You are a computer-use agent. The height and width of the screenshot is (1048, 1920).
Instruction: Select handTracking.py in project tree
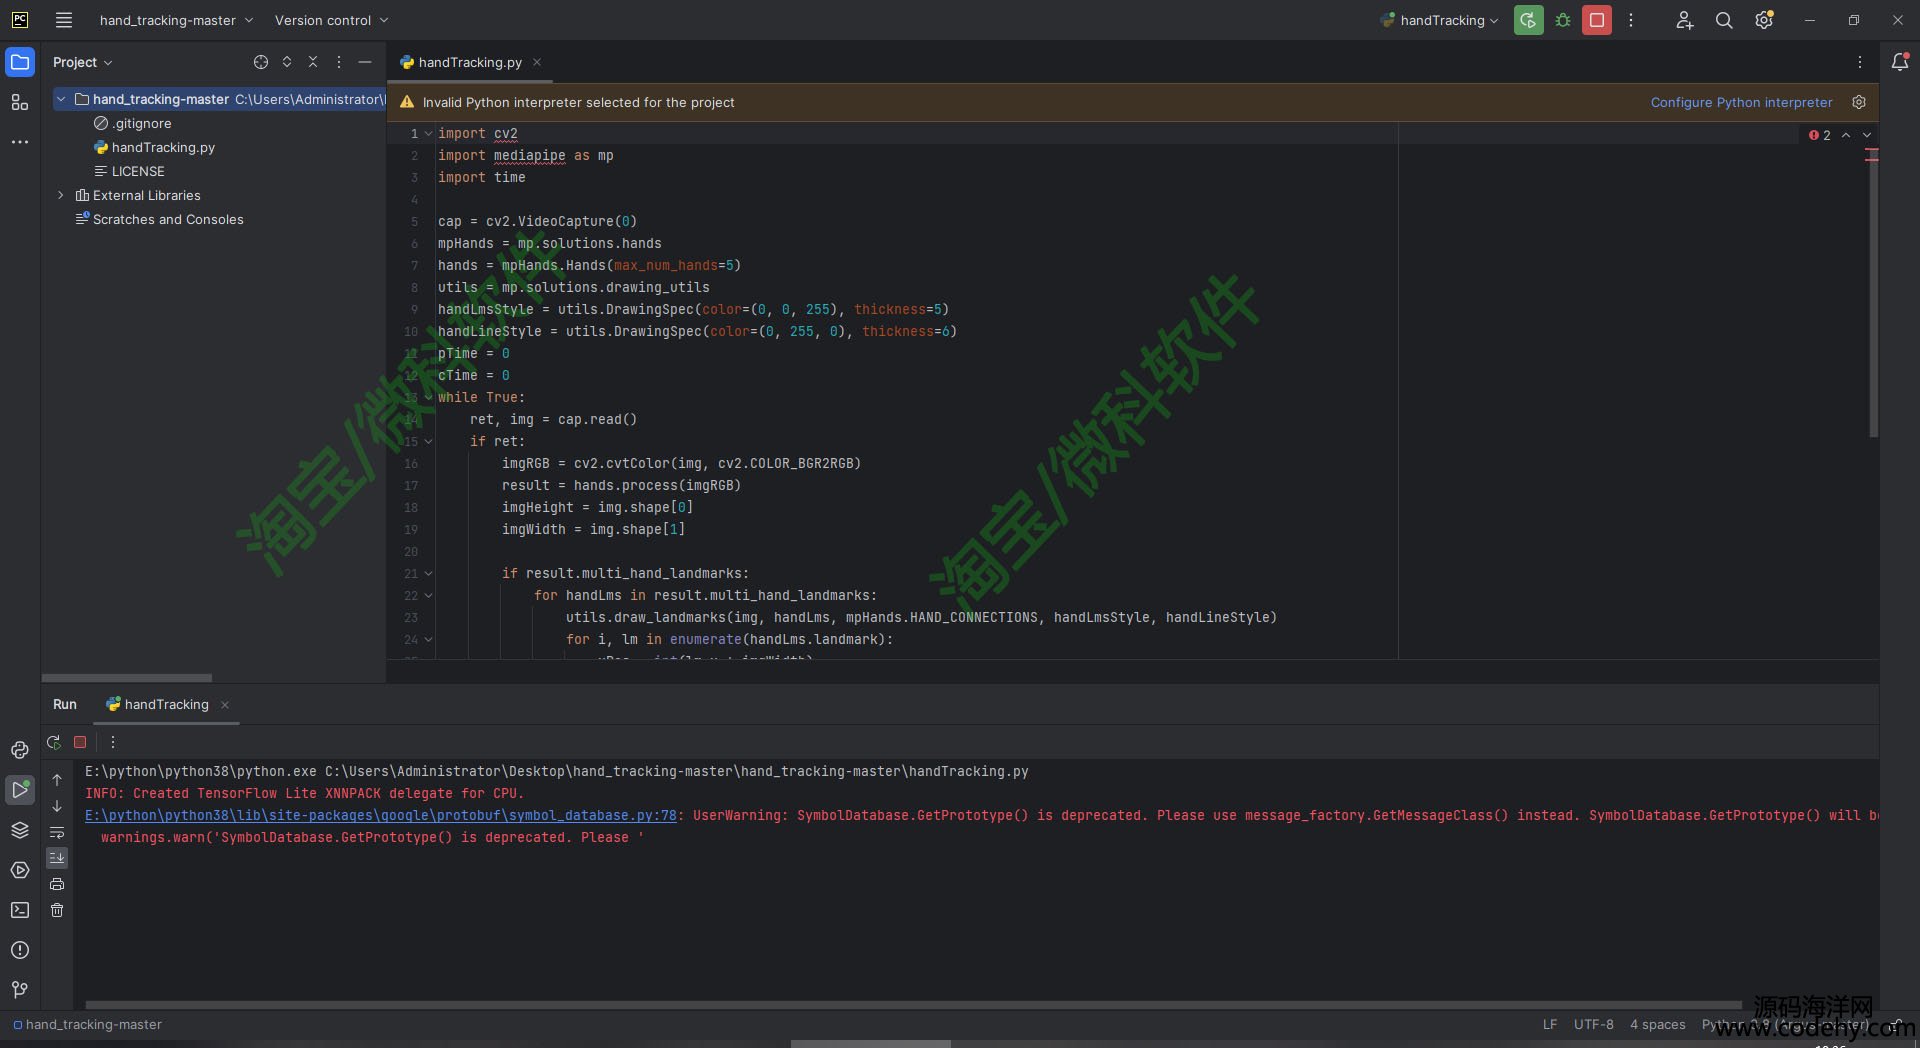pyautogui.click(x=163, y=147)
